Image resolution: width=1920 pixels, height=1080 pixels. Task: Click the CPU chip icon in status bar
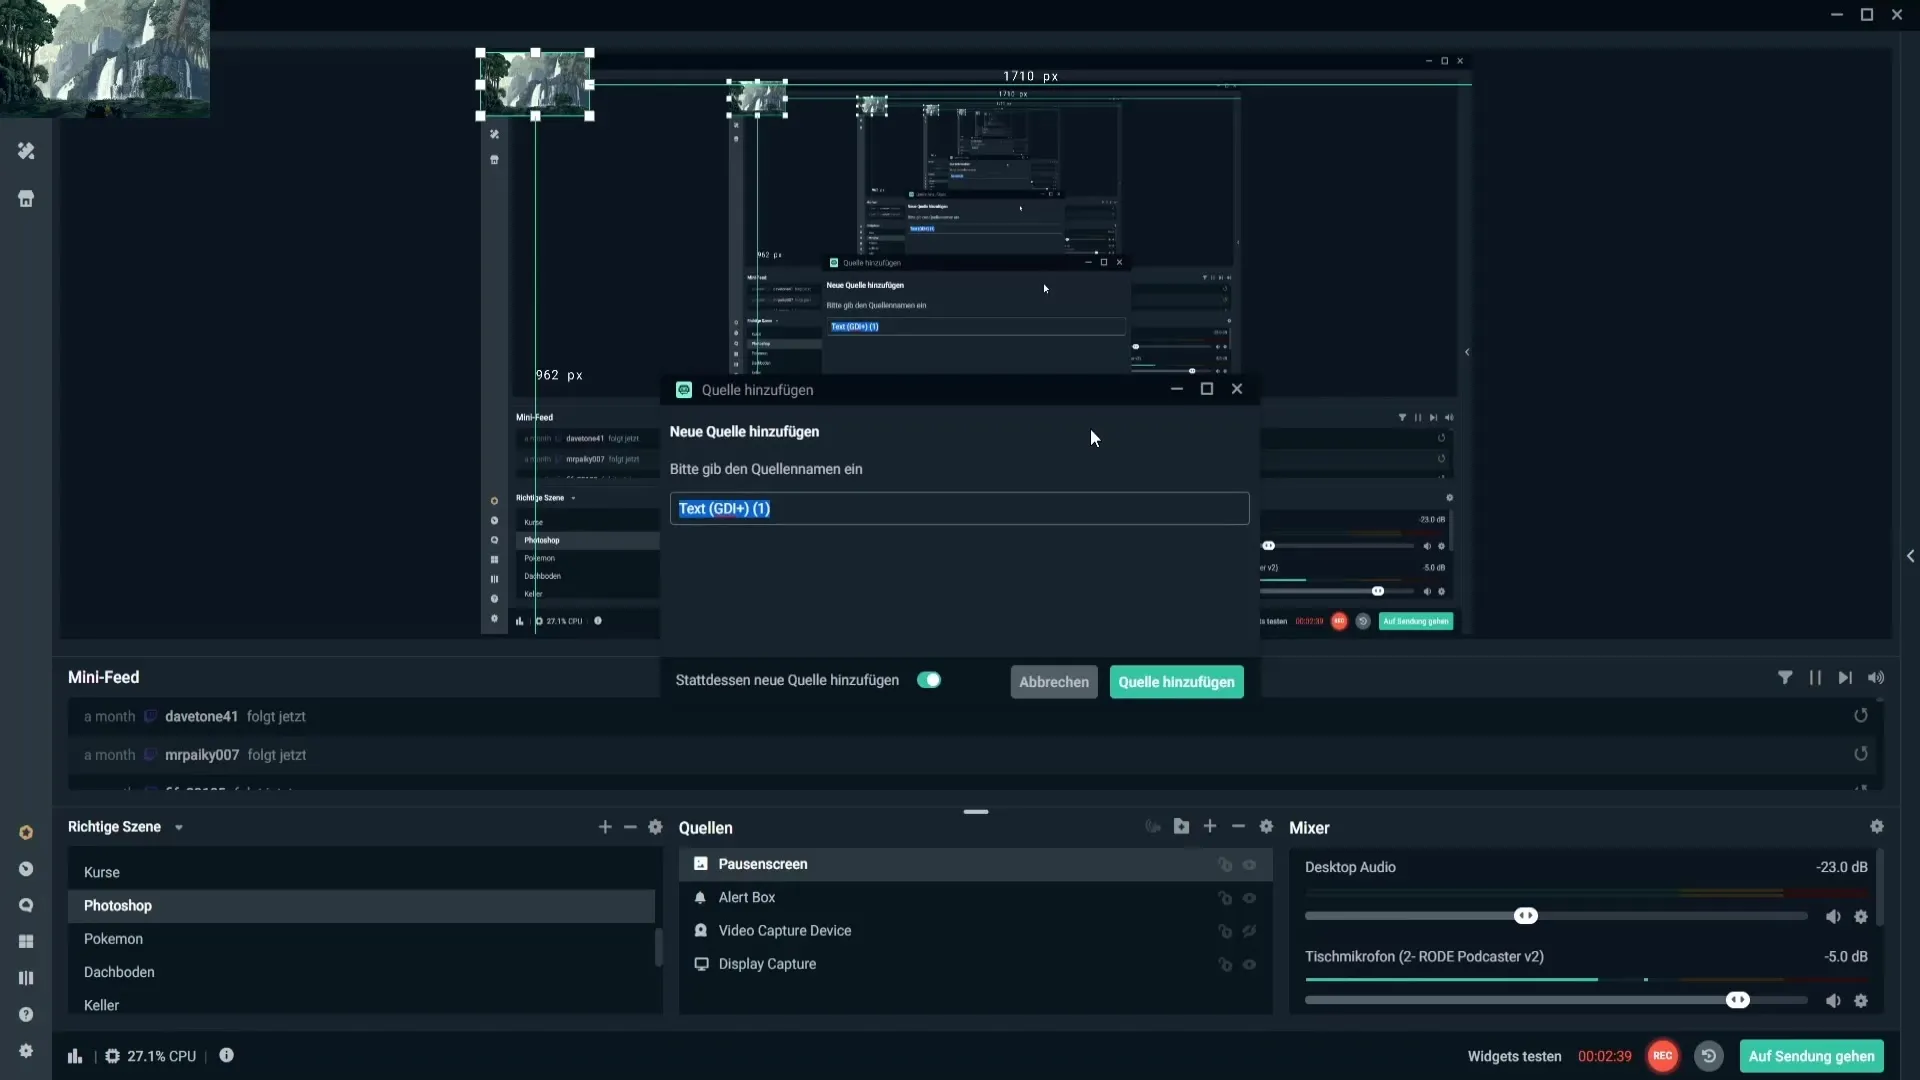click(112, 1056)
